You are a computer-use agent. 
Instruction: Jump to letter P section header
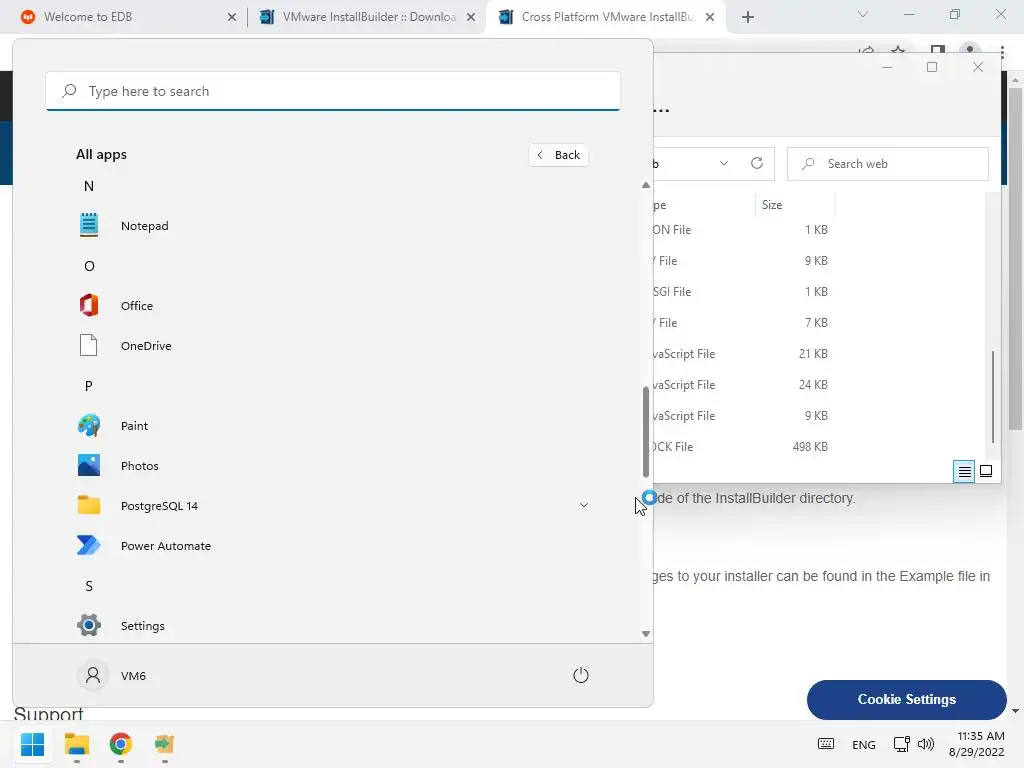(x=89, y=386)
